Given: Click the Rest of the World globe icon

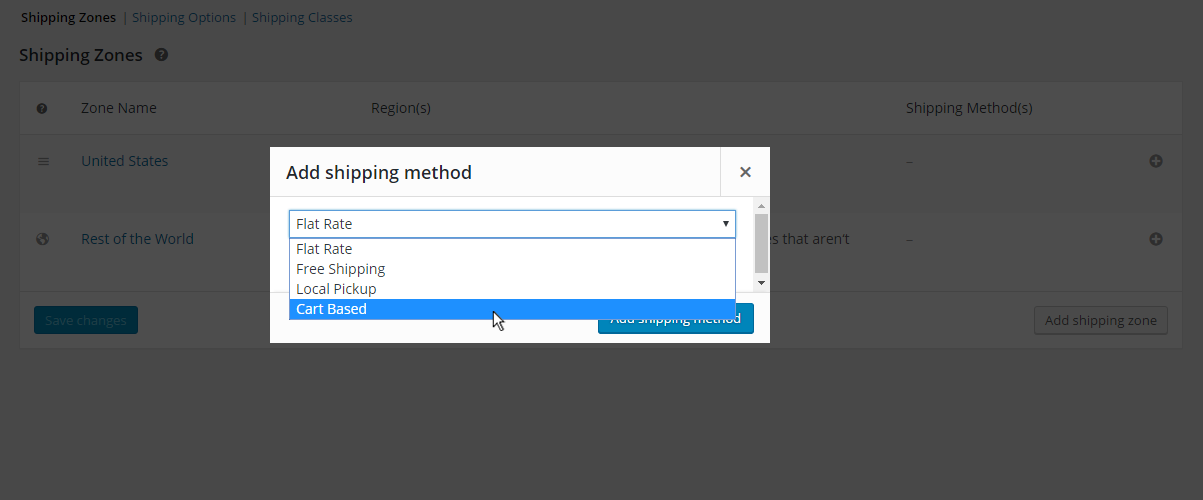Looking at the screenshot, I should 43,239.
